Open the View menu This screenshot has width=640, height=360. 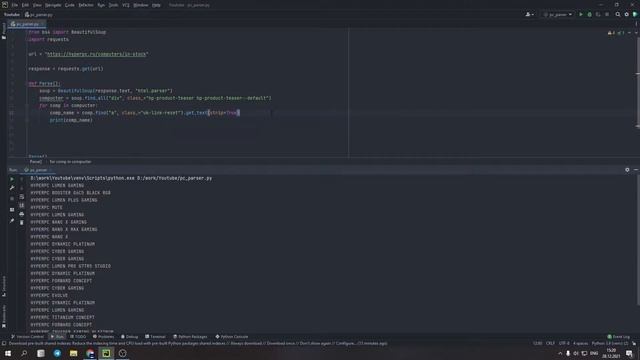(37, 5)
